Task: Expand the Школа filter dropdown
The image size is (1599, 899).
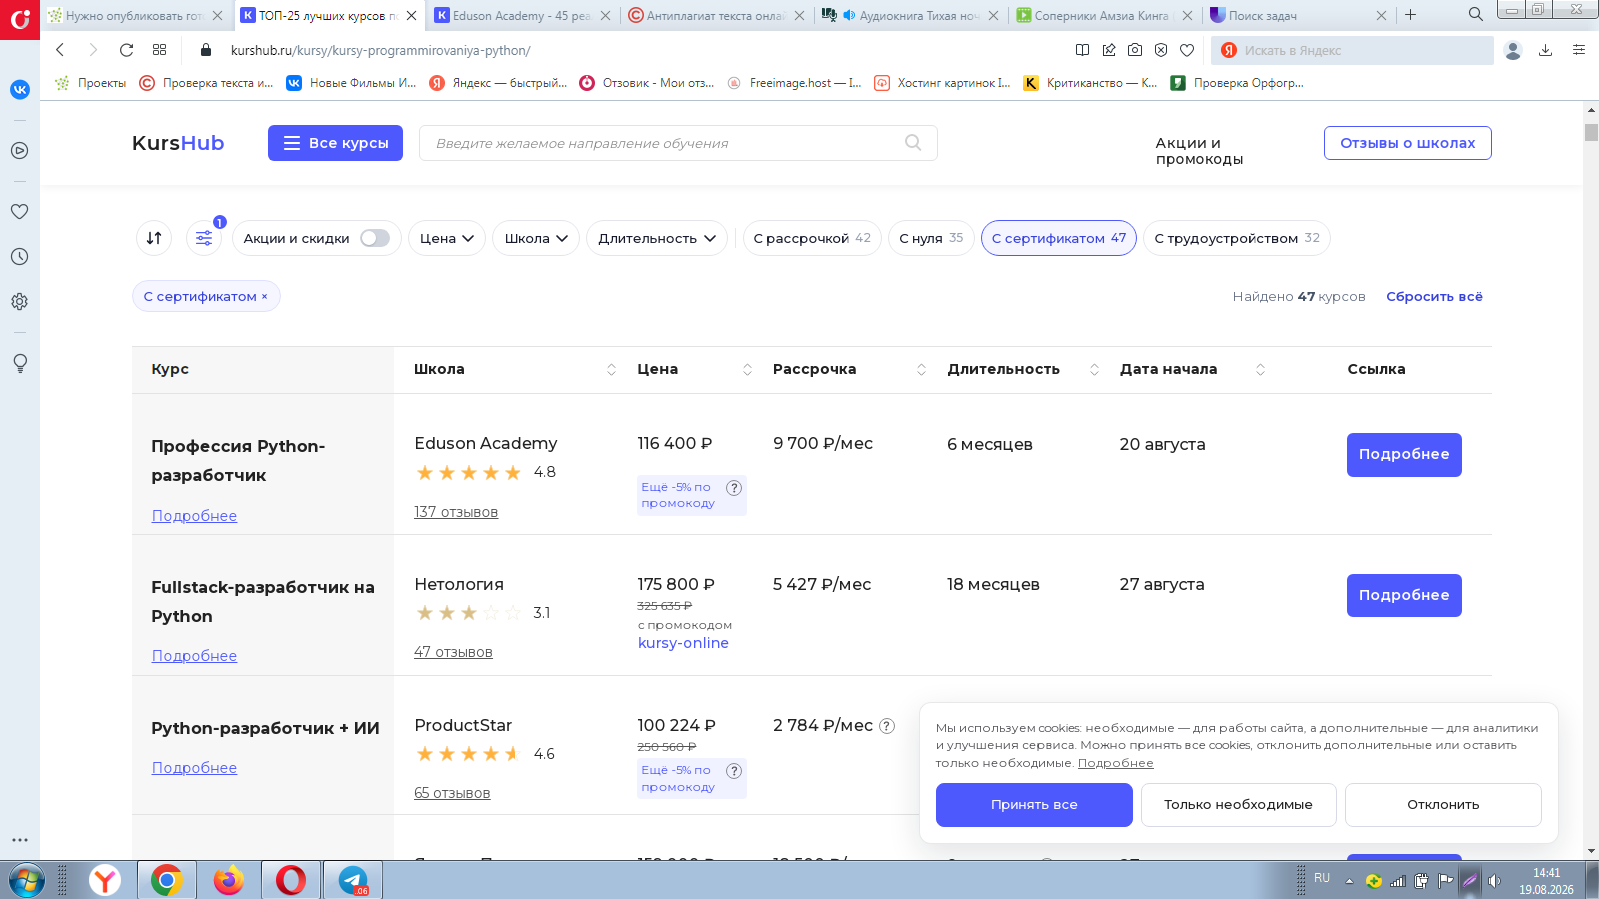Action: (536, 238)
